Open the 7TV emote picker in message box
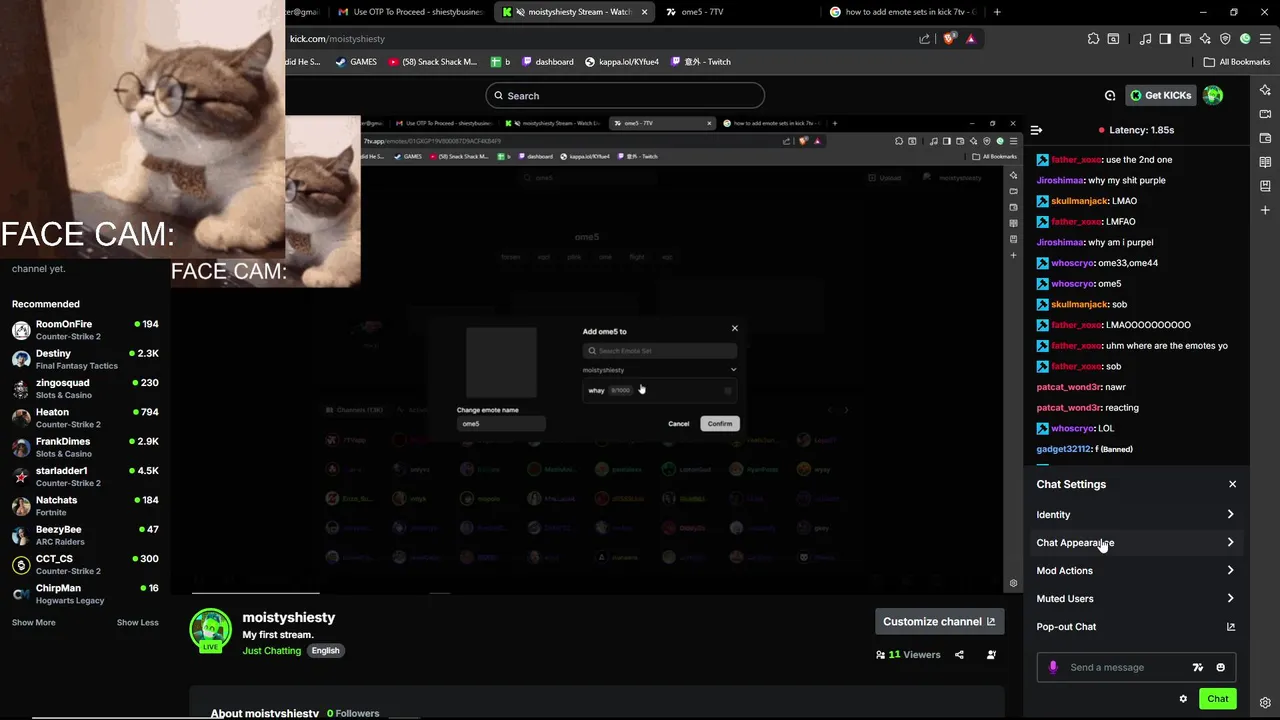1280x720 pixels. point(1198,668)
